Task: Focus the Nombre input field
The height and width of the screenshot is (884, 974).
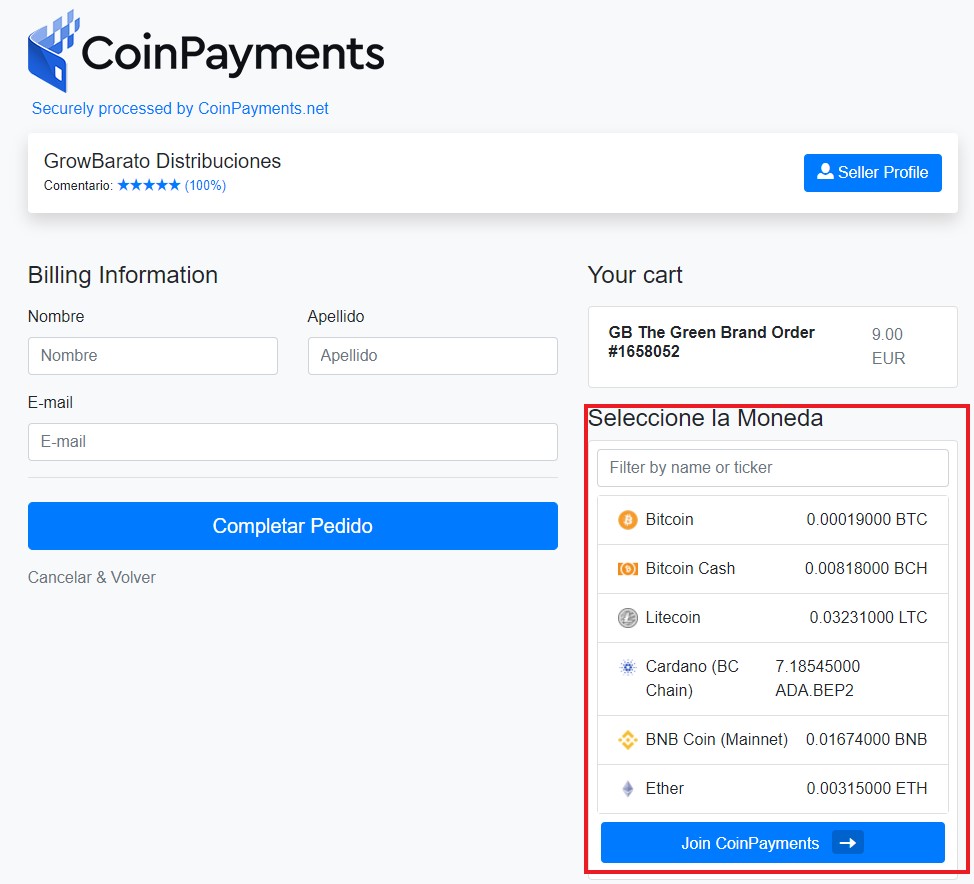Action: (x=153, y=355)
